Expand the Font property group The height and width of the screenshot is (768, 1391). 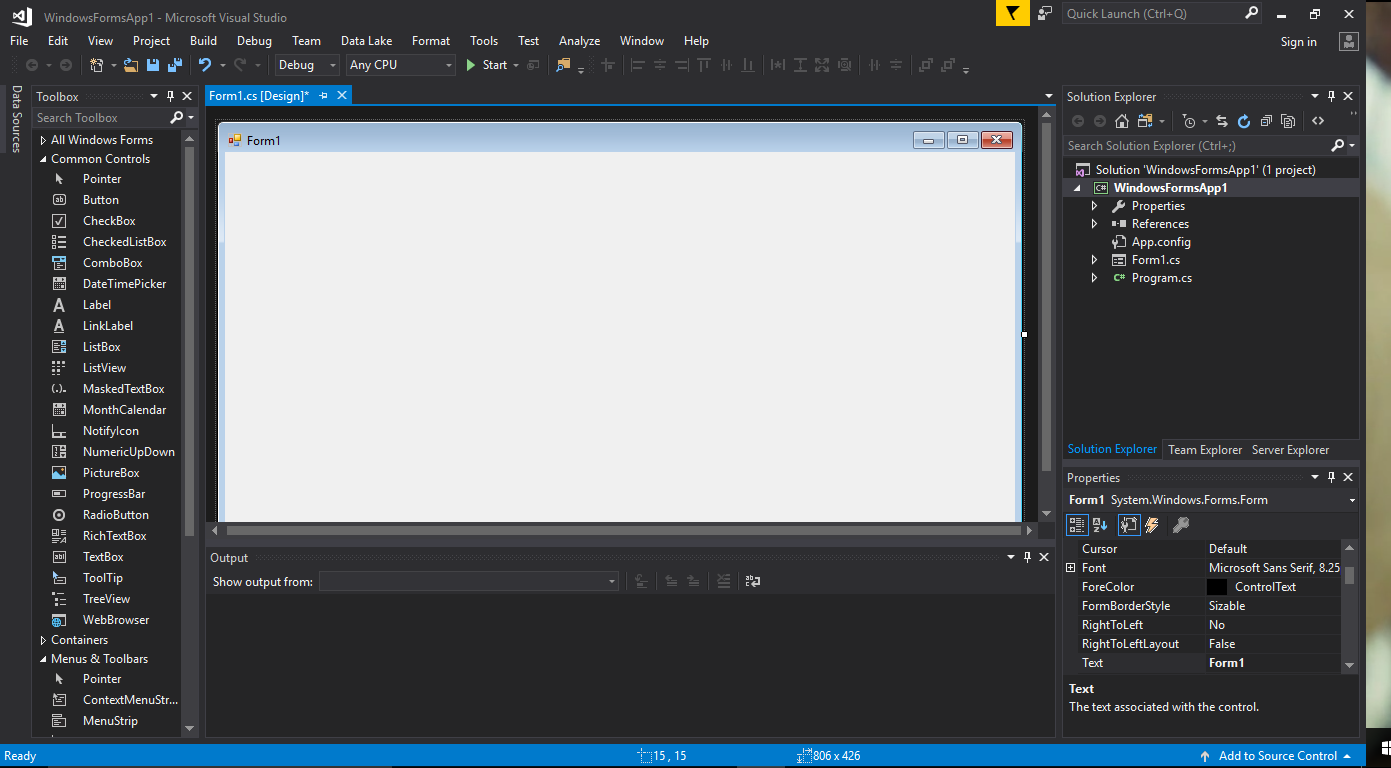pos(1070,568)
